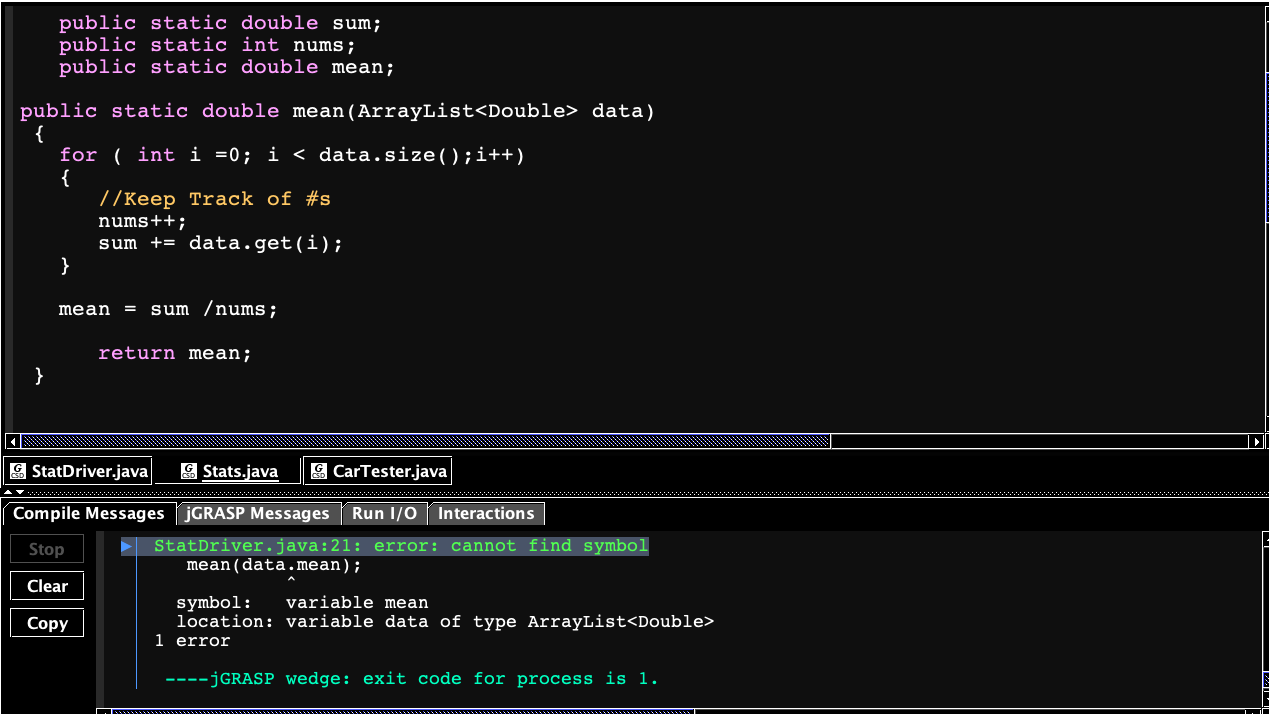This screenshot has width=1269, height=714.
Task: Click the '//Keep Track of #s' comment
Action: [x=215, y=199]
